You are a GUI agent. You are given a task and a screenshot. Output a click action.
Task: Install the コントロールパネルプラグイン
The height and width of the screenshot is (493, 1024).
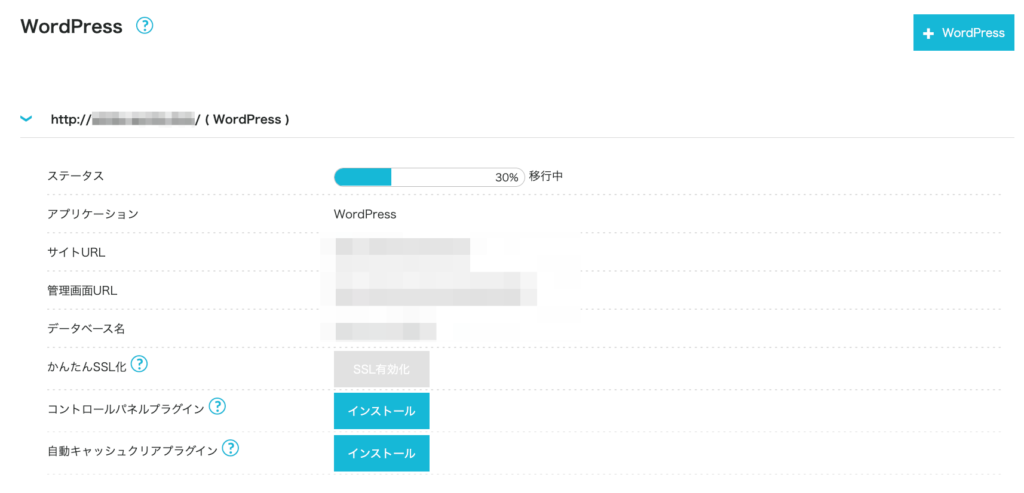[381, 411]
